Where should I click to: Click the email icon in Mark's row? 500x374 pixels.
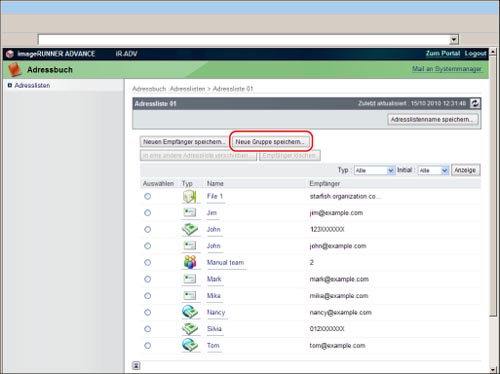click(x=190, y=279)
